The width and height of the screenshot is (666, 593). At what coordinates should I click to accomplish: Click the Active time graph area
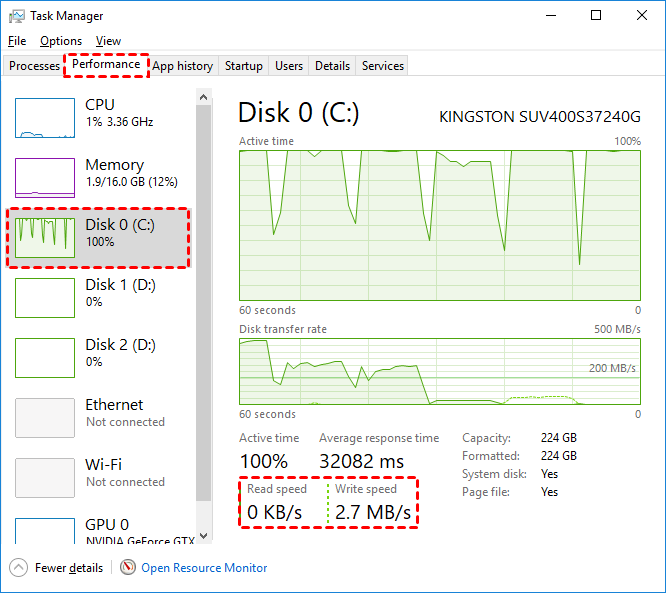(440, 224)
